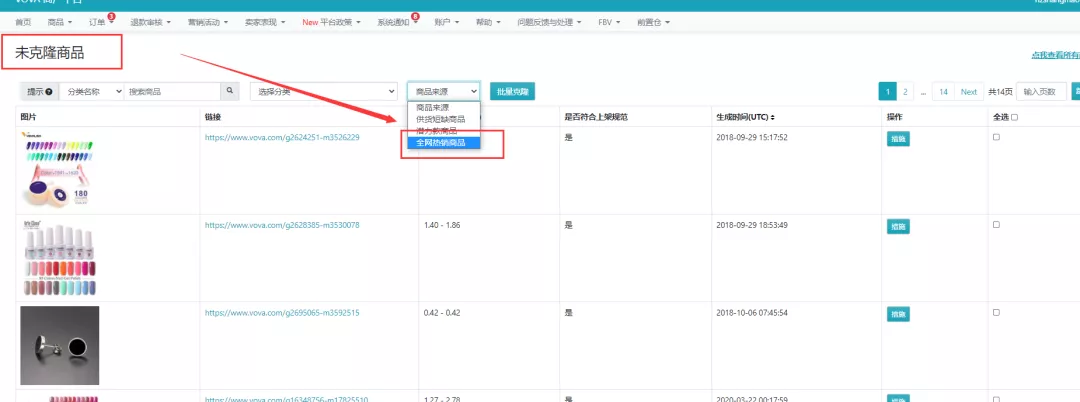Click the black stud earrings product thumbnail
1080x402 pixels.
[60, 346]
